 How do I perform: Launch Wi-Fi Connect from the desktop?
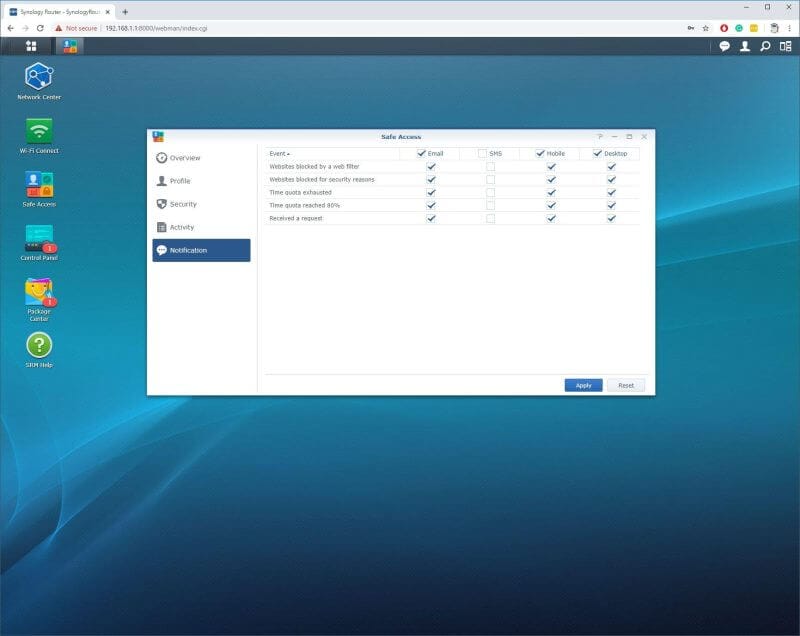click(x=38, y=130)
